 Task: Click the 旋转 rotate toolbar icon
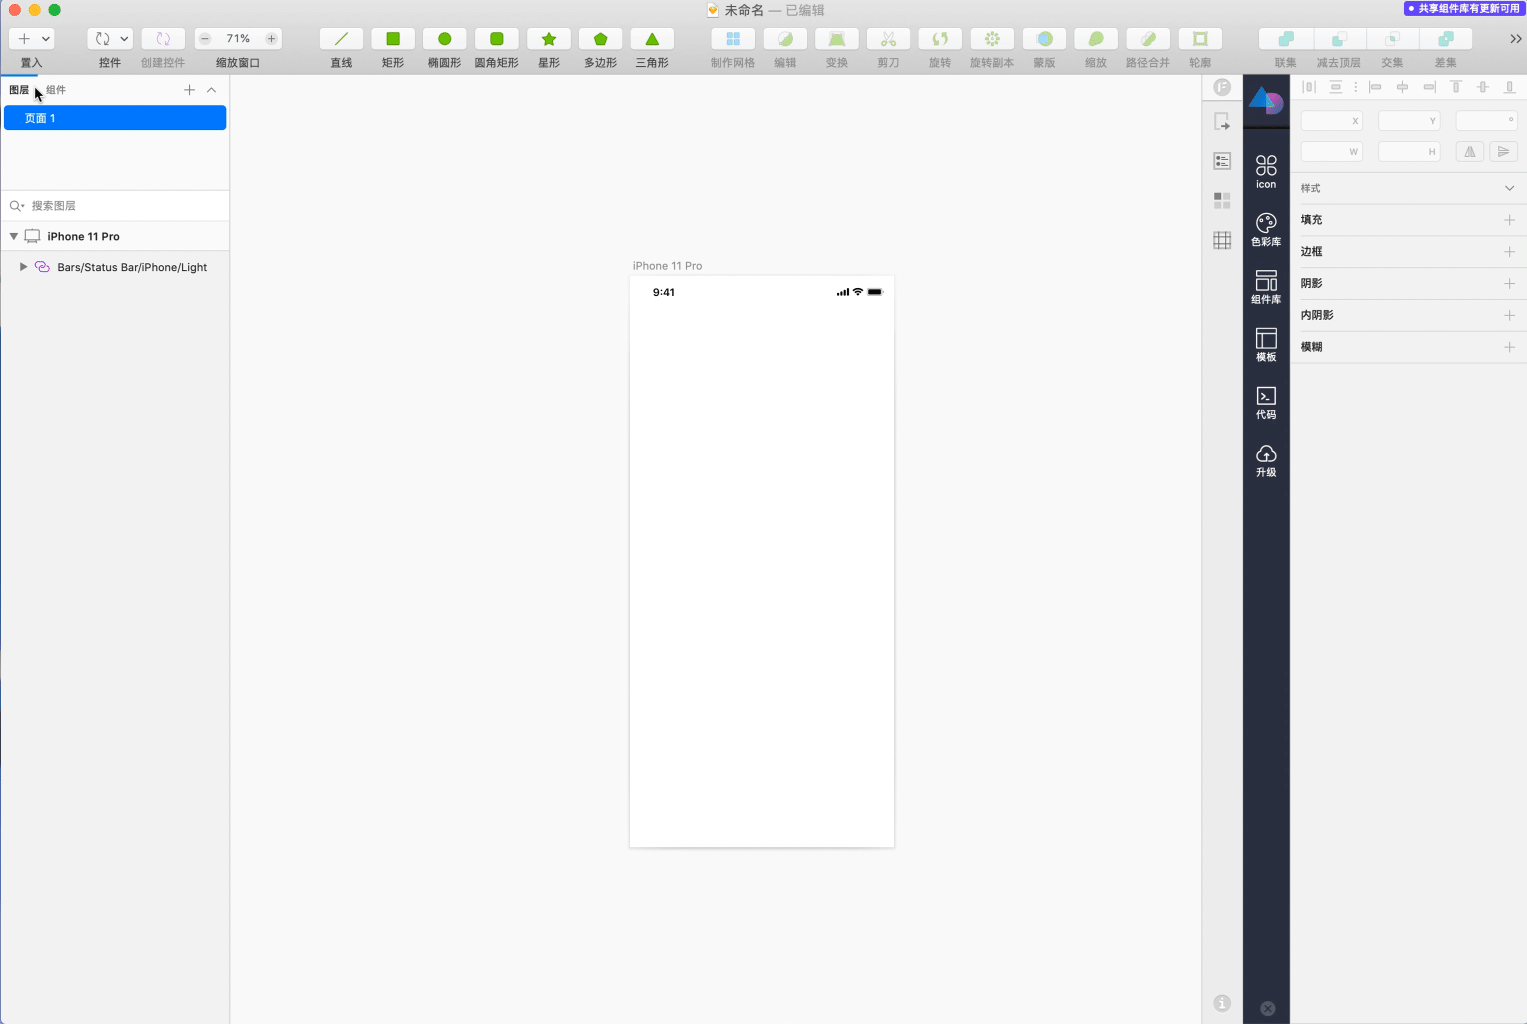coord(940,39)
